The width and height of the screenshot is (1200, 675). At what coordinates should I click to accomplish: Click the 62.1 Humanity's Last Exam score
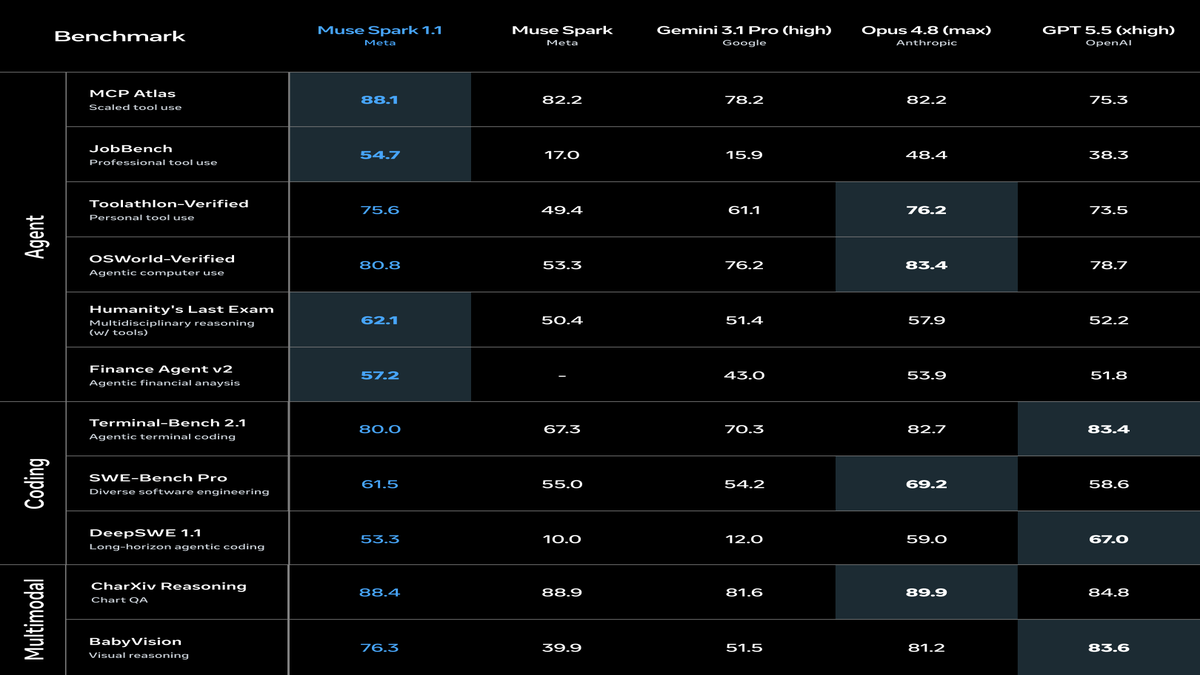(380, 320)
